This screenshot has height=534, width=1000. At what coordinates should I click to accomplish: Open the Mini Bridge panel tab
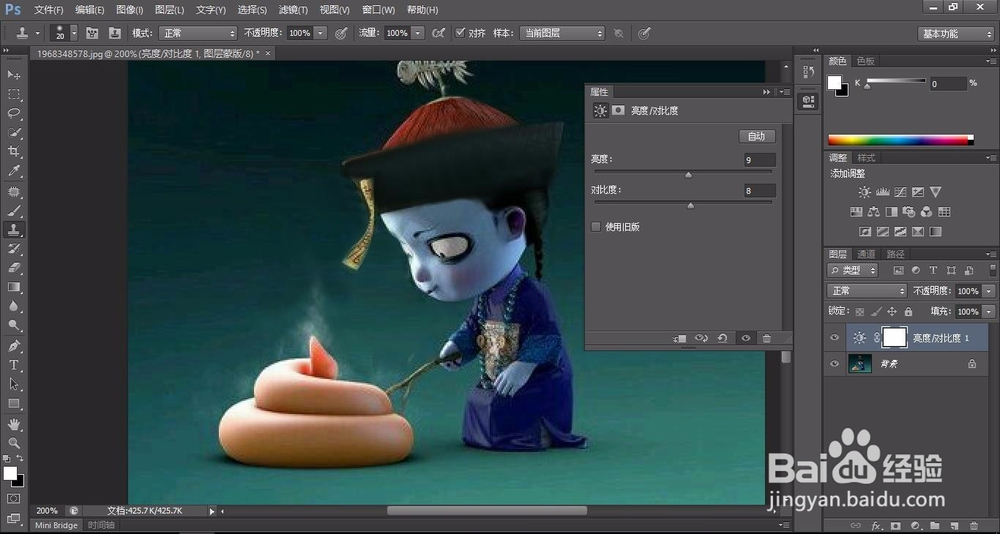[x=56, y=526]
